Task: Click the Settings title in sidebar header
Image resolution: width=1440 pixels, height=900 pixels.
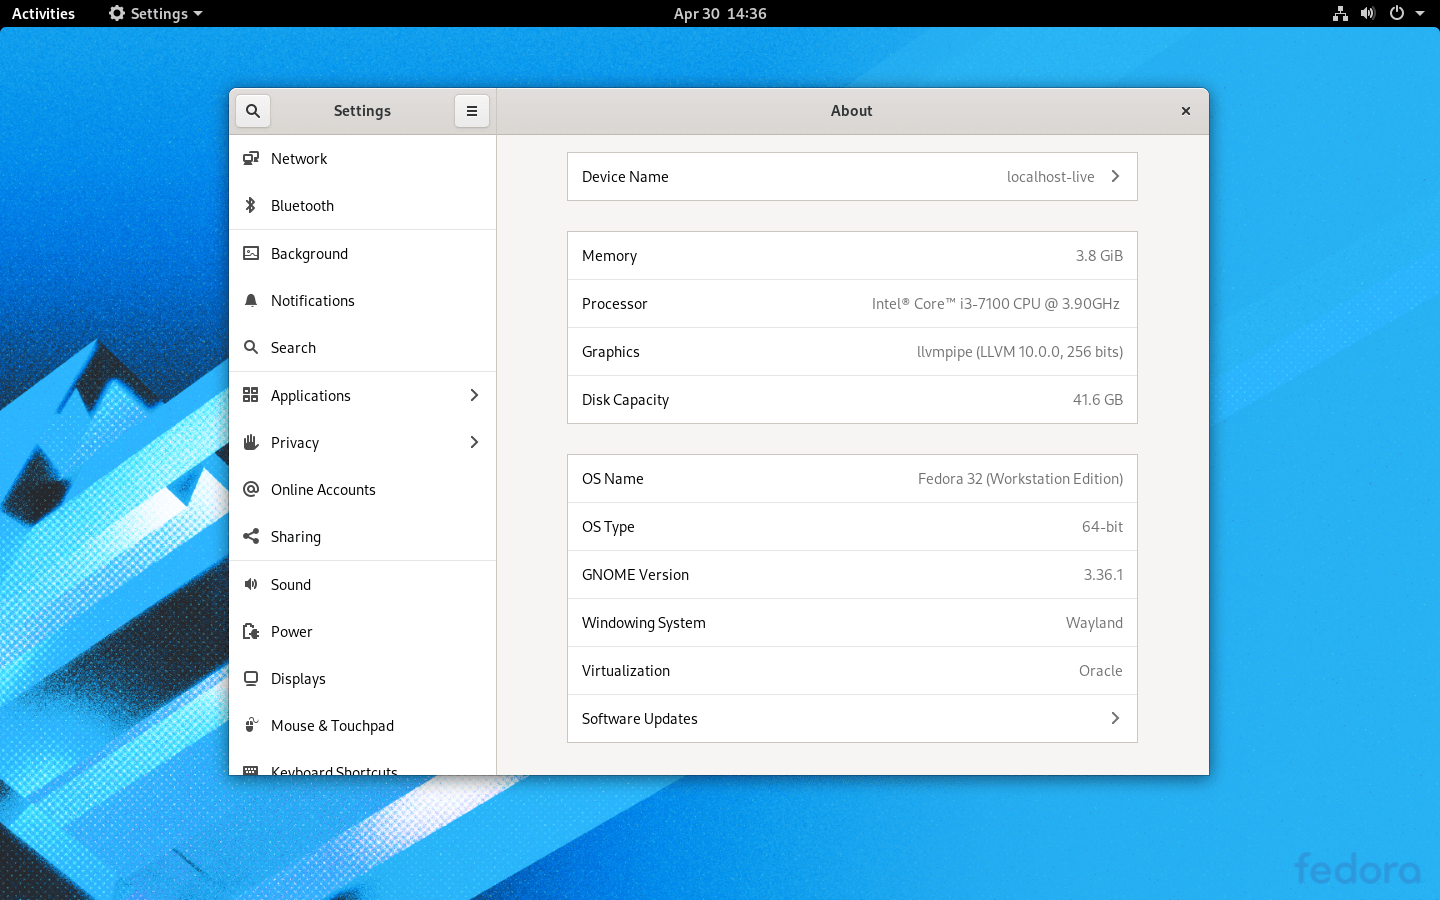Action: click(x=362, y=111)
